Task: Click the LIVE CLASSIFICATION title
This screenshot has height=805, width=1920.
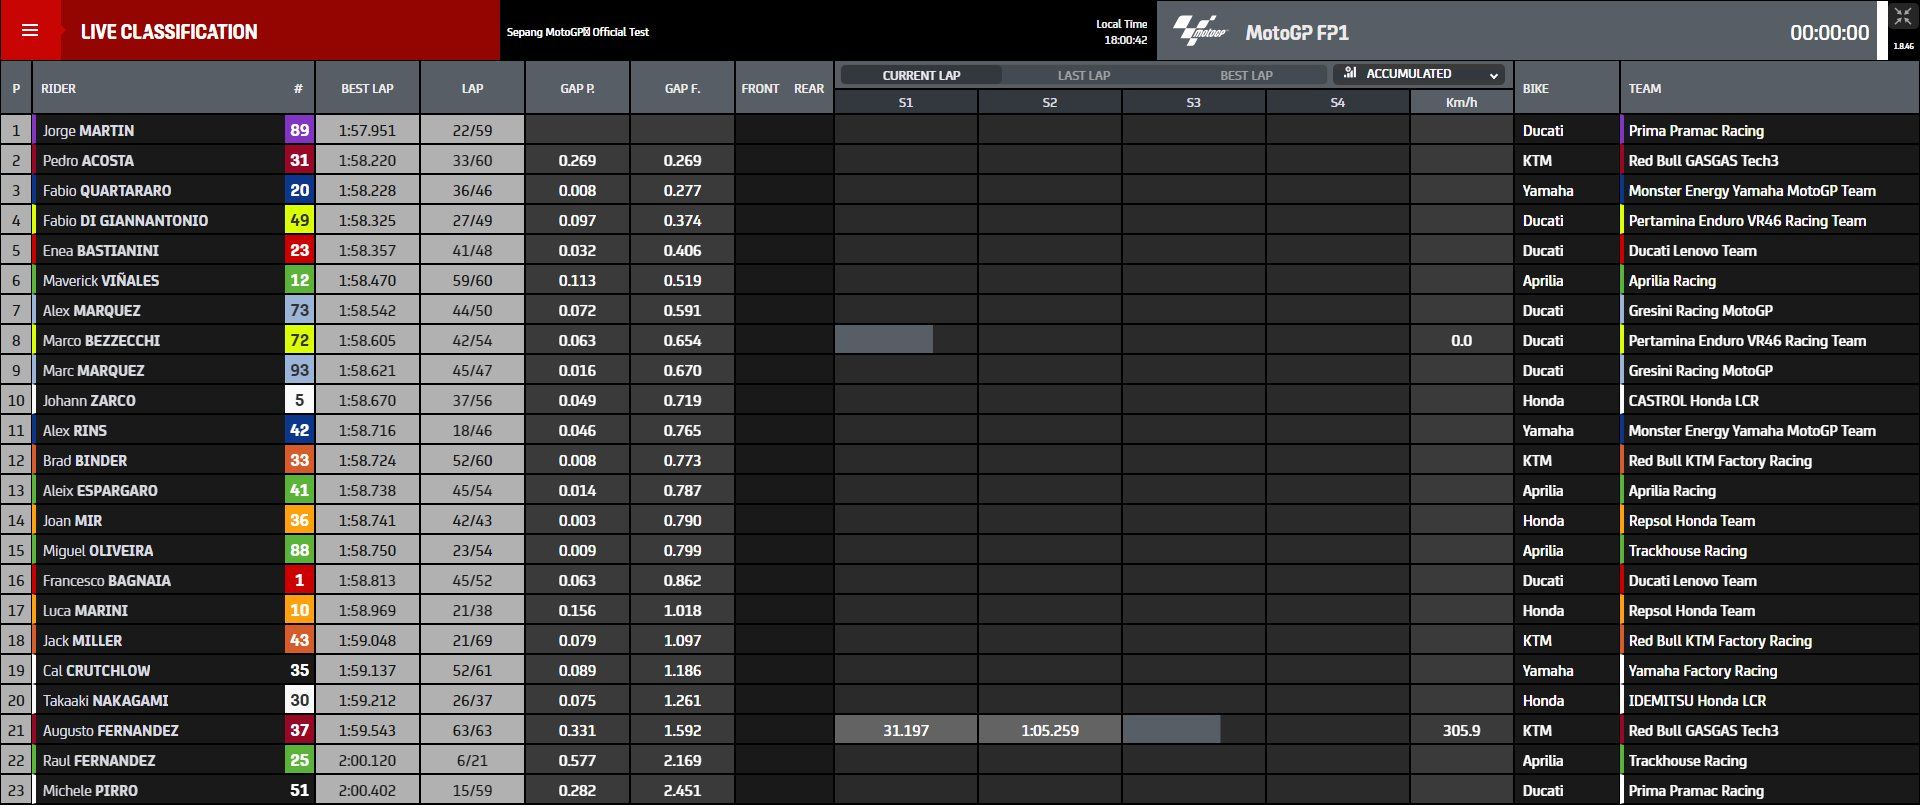Action: pos(169,32)
